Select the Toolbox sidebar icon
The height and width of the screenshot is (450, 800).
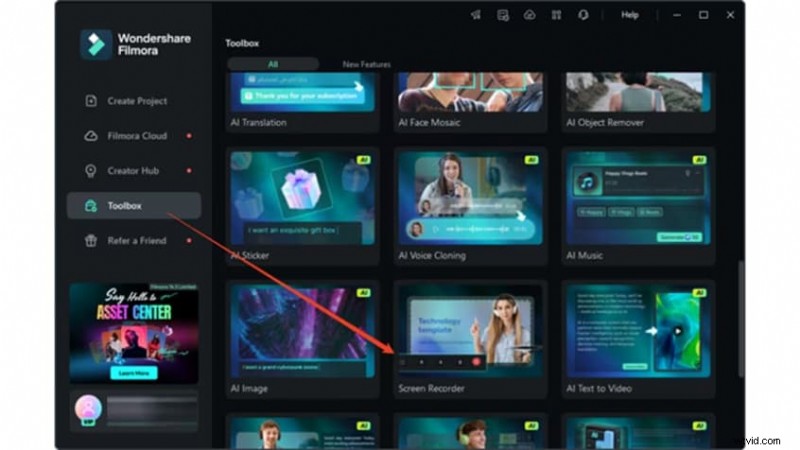pos(92,206)
